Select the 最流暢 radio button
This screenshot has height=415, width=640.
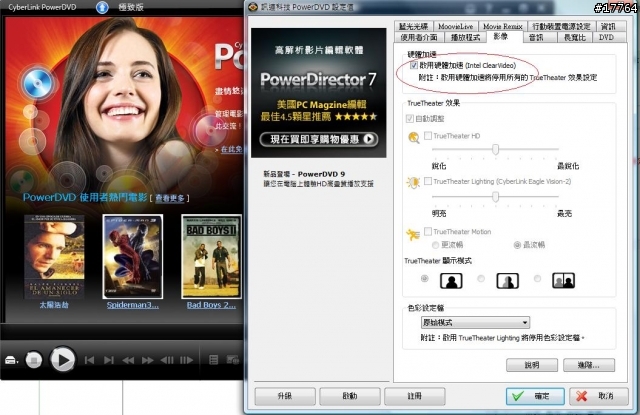click(517, 245)
